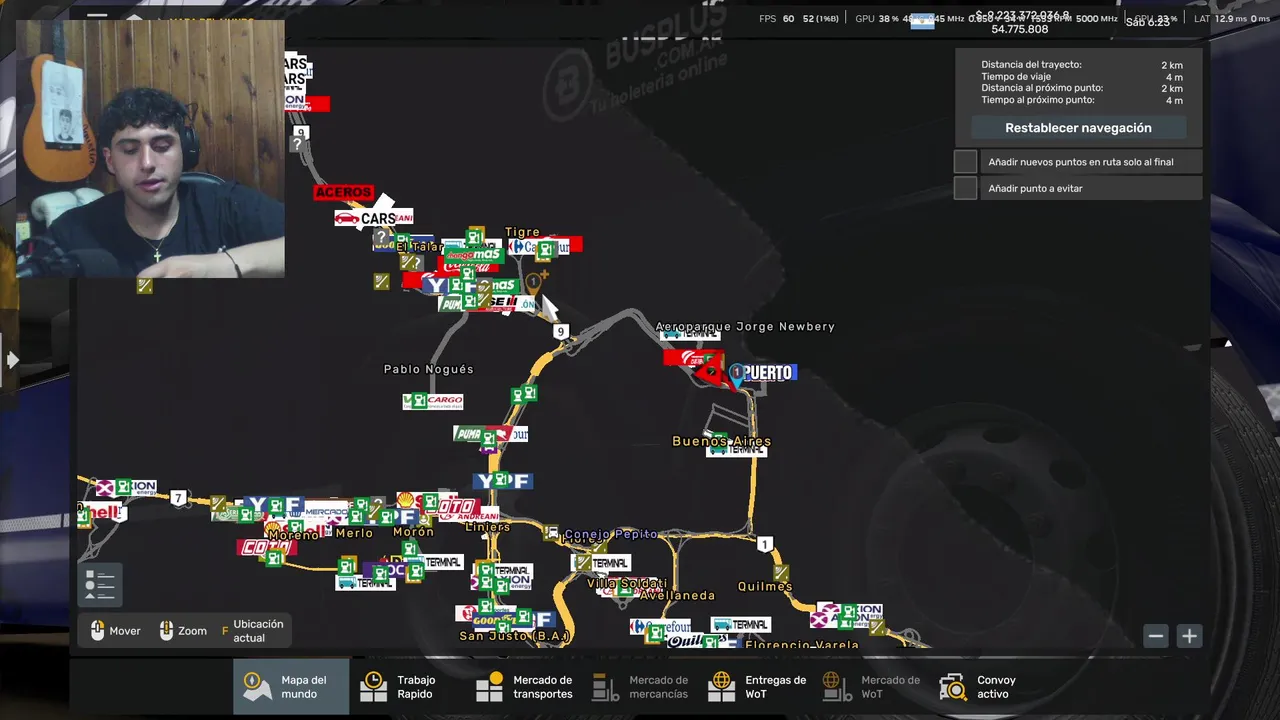The image size is (1280, 720).
Task: Click the green manga mas logo
Action: pyautogui.click(x=475, y=255)
